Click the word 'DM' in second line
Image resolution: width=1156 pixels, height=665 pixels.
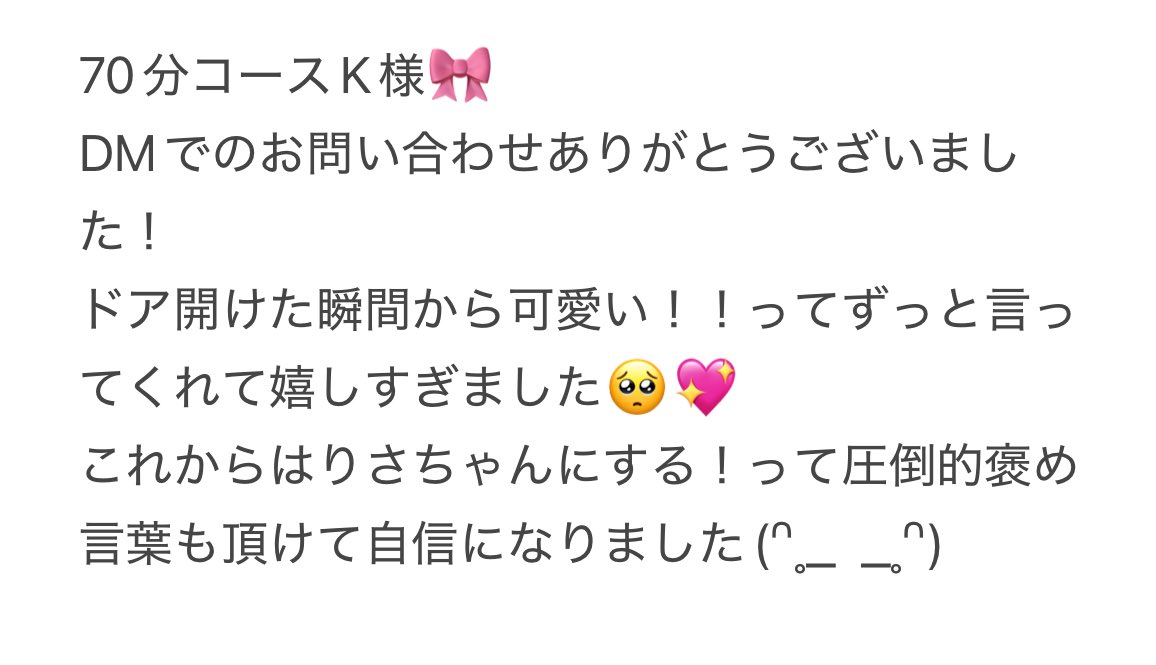pyautogui.click(x=118, y=154)
